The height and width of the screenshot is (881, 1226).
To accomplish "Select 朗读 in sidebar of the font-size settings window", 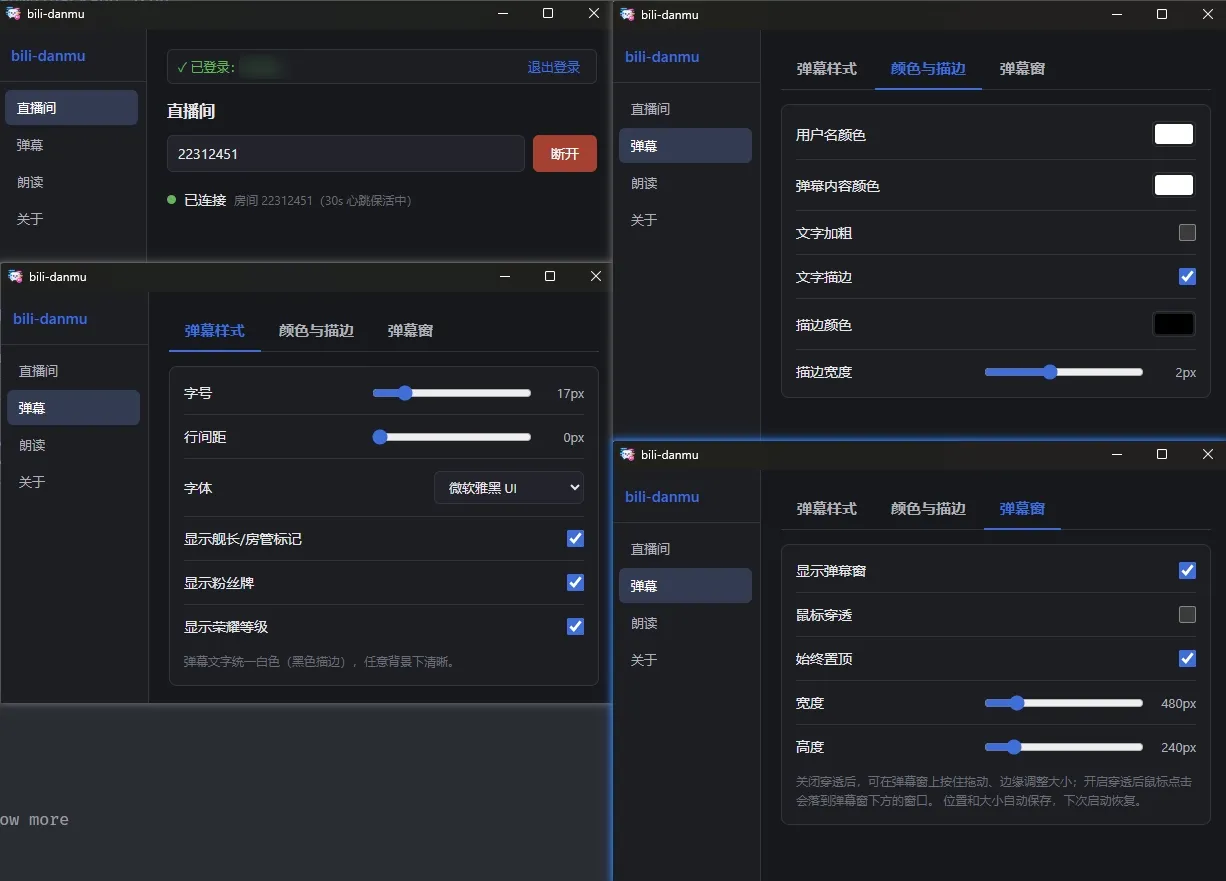I will click(x=74, y=445).
